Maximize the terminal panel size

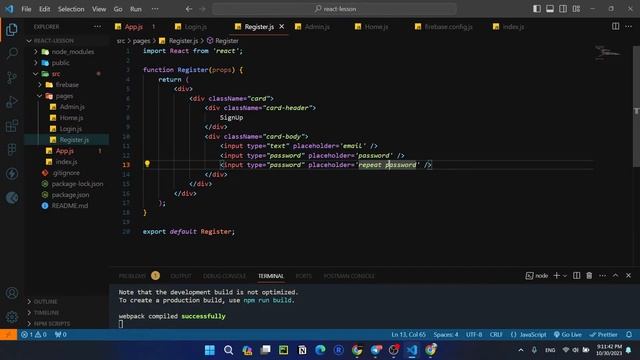616,276
